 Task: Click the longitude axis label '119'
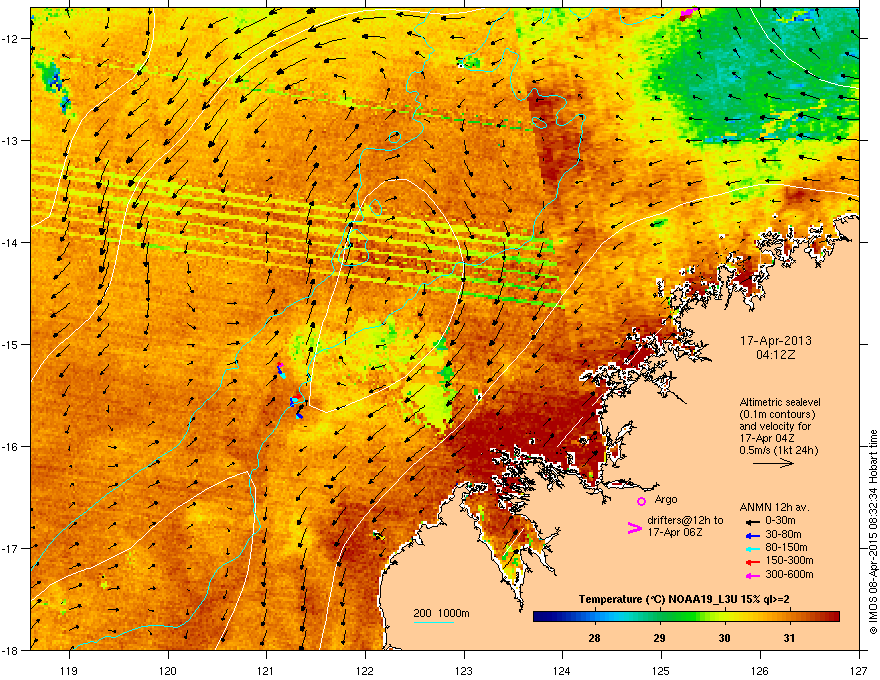tap(69, 670)
